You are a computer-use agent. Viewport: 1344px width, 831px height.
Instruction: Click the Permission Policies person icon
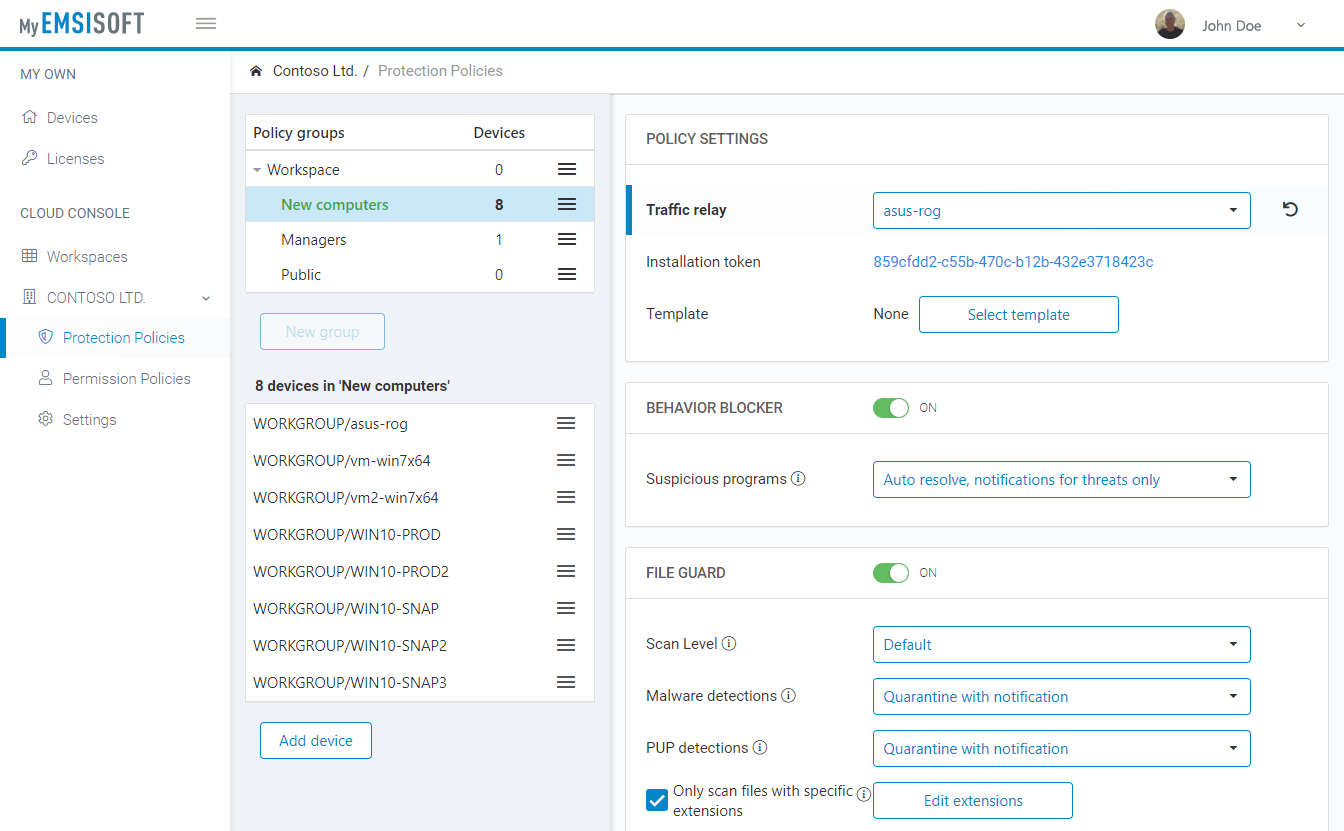point(45,378)
